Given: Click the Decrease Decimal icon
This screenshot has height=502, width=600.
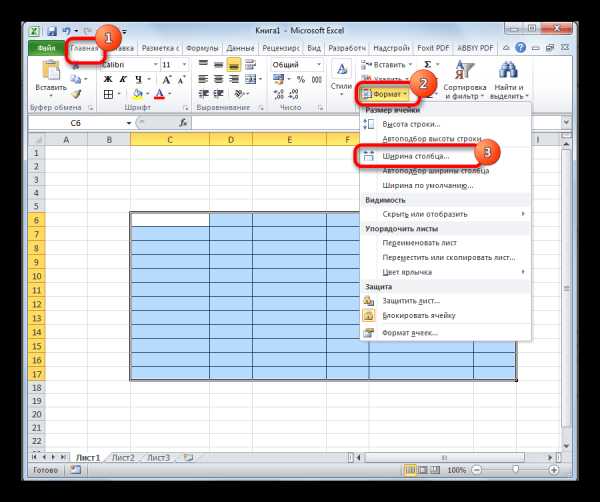Looking at the screenshot, I should [x=293, y=94].
